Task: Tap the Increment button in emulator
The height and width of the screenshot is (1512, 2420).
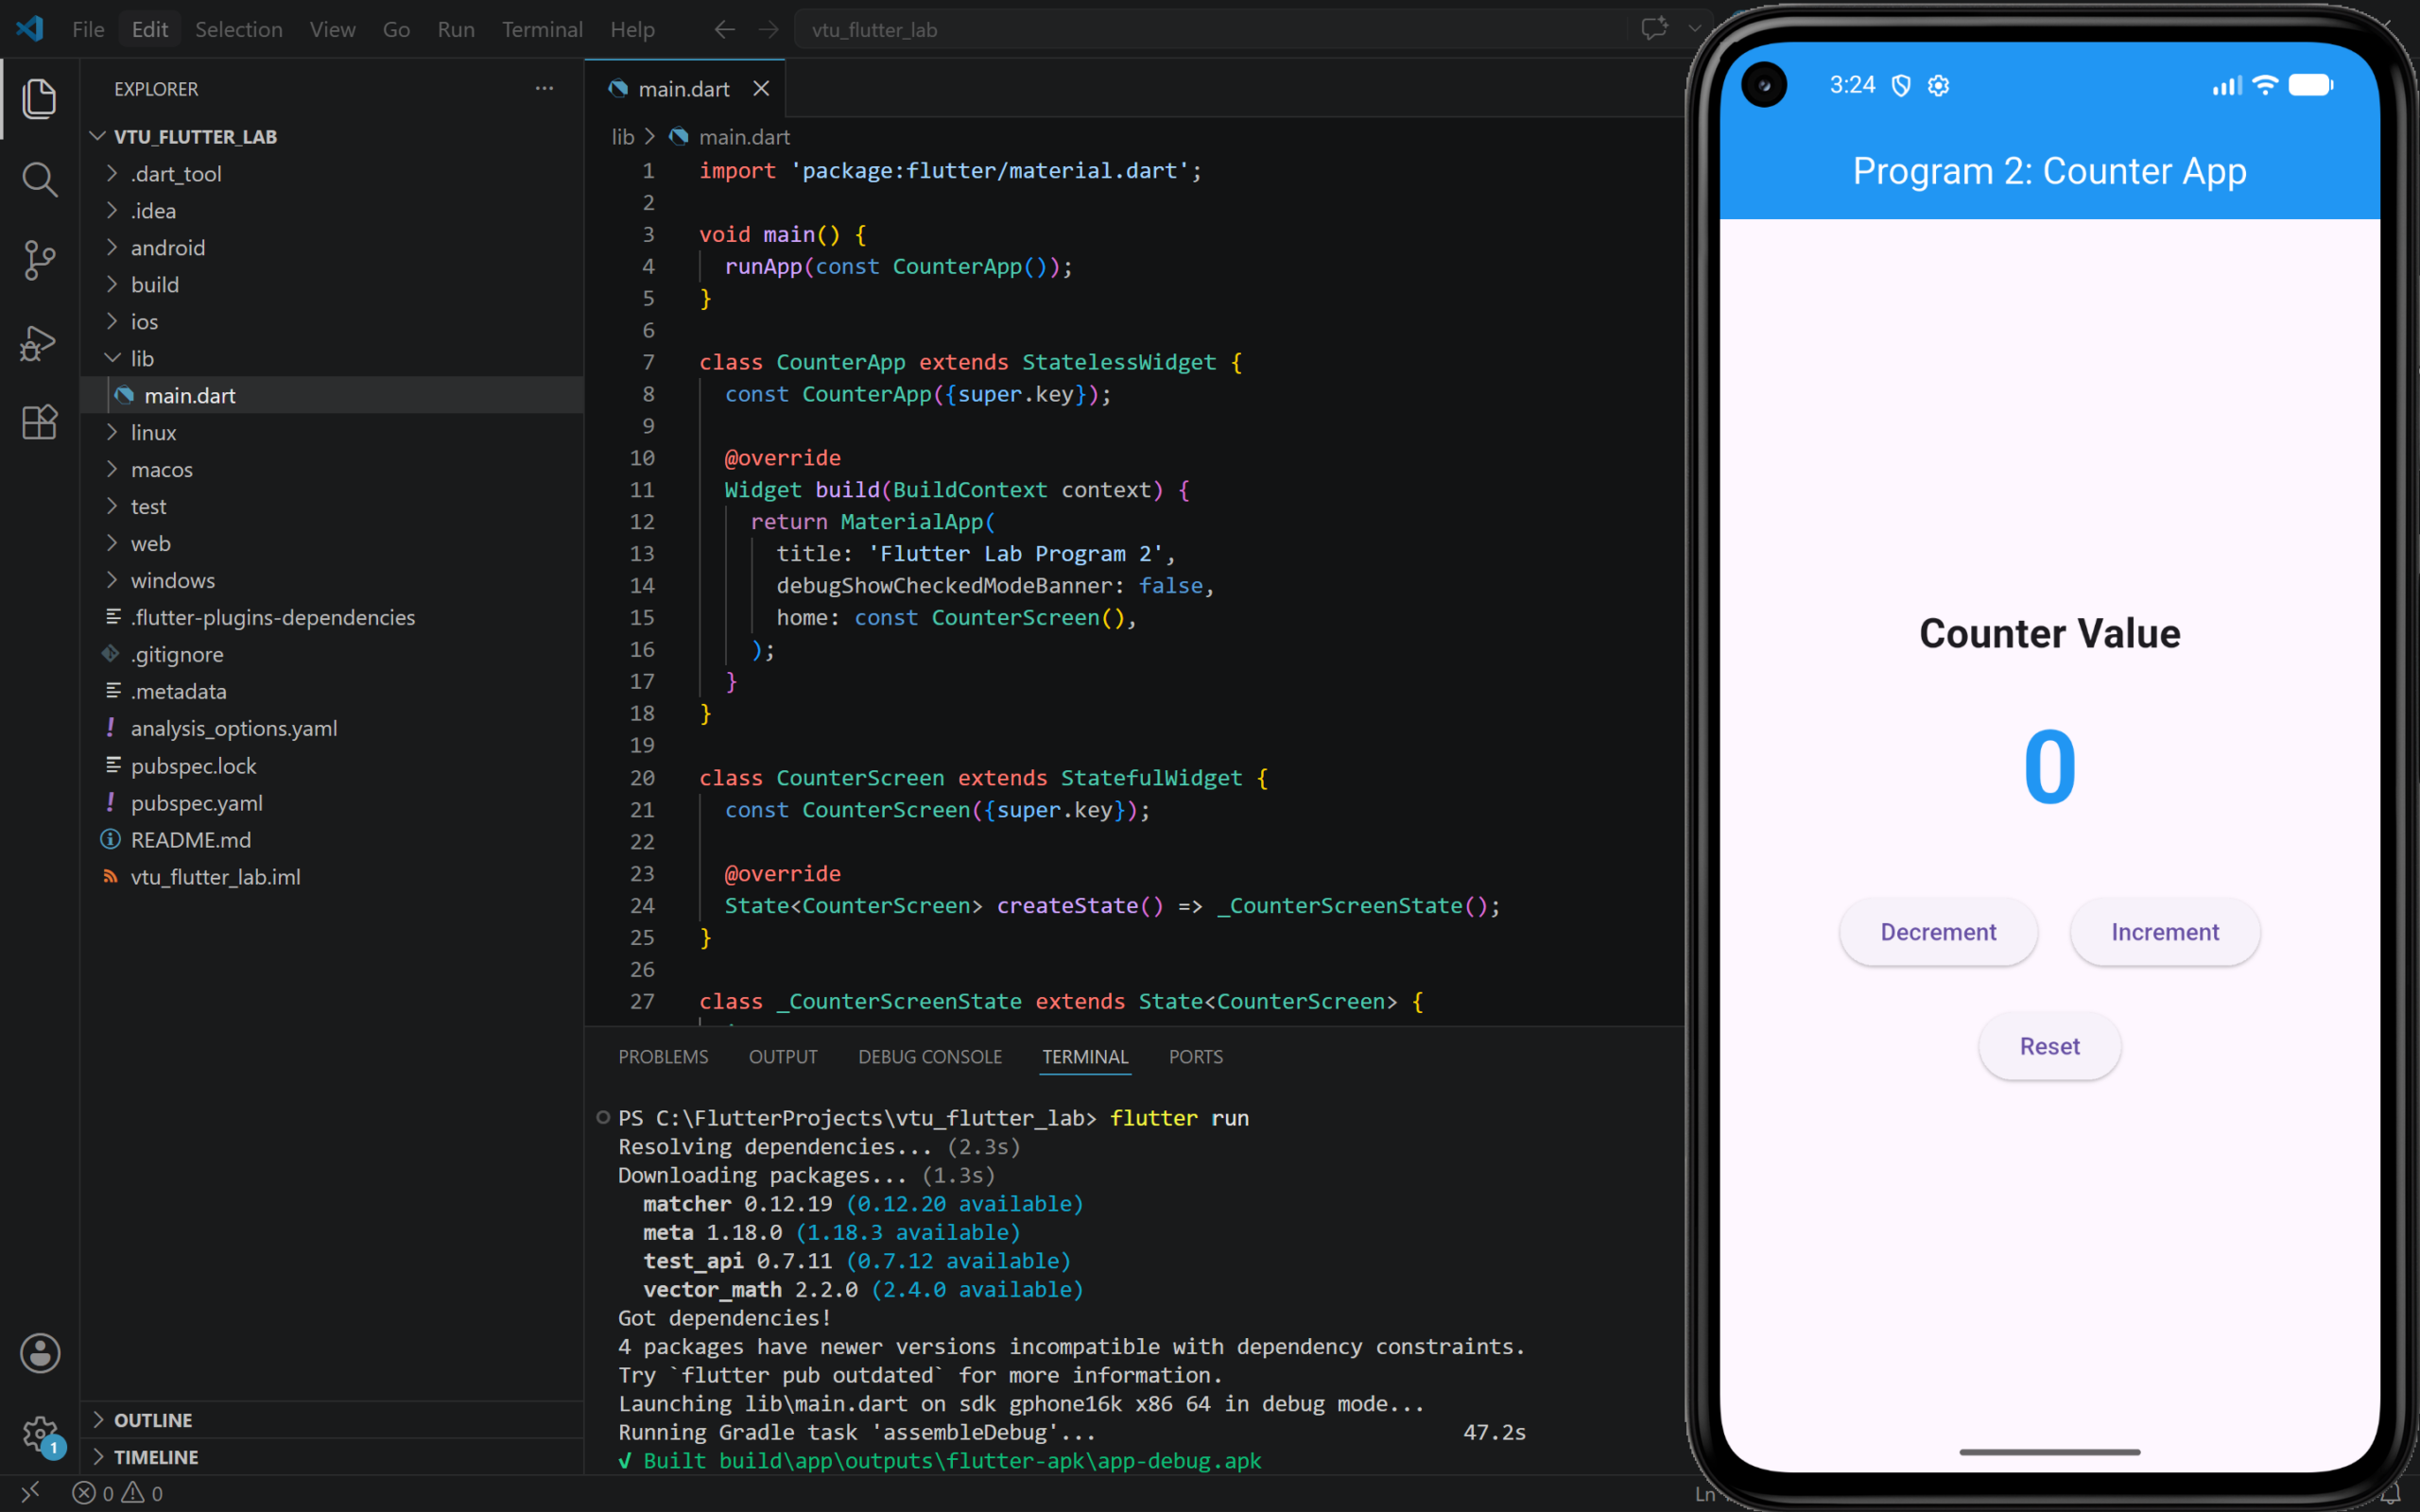Action: pyautogui.click(x=2165, y=932)
